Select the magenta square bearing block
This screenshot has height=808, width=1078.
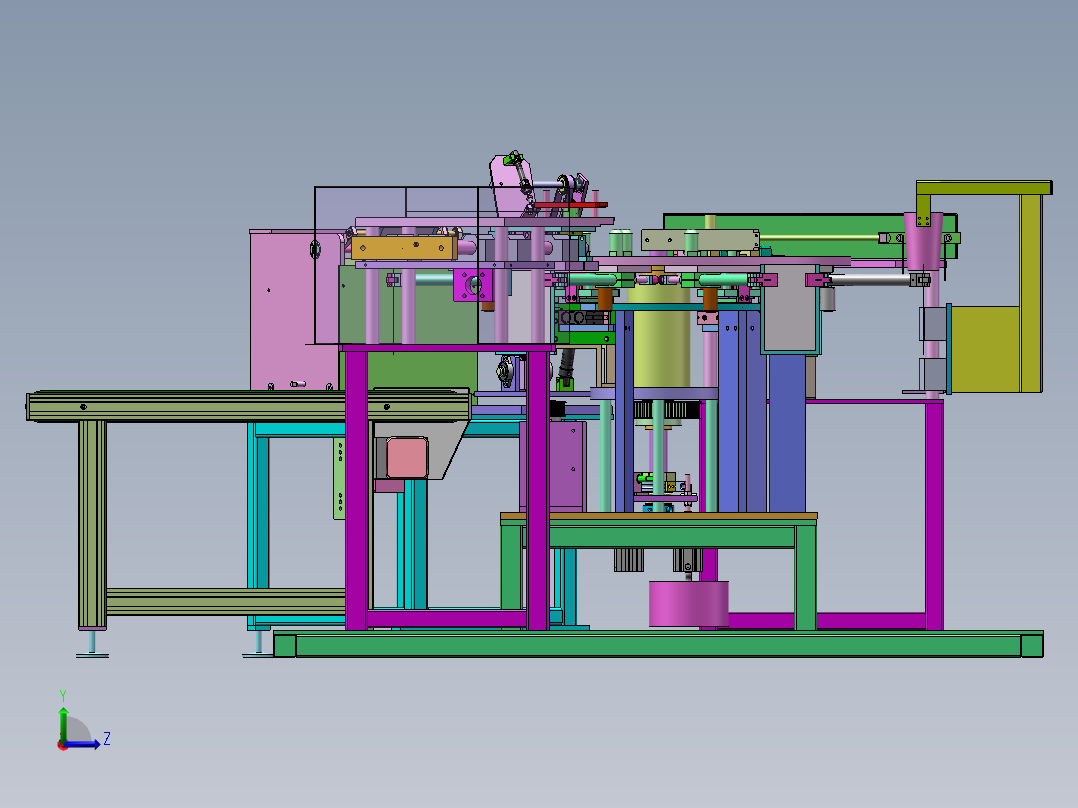point(473,284)
